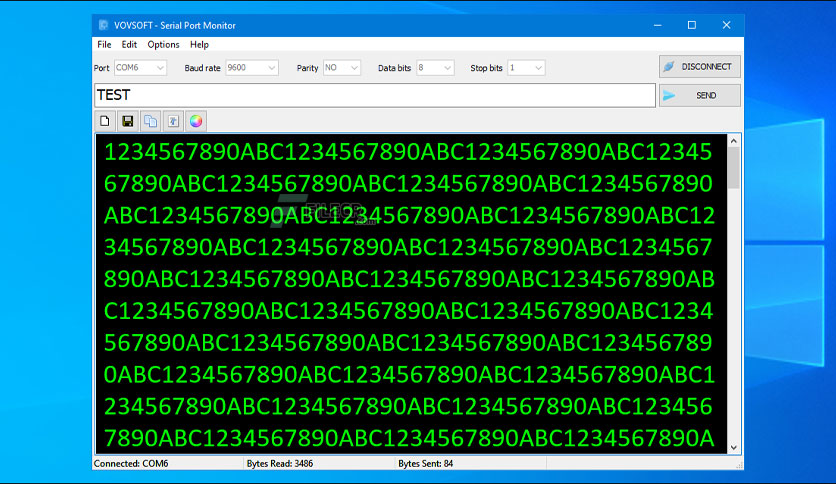Image resolution: width=836 pixels, height=484 pixels.
Task: Click the scrollbar up arrow
Action: click(734, 141)
